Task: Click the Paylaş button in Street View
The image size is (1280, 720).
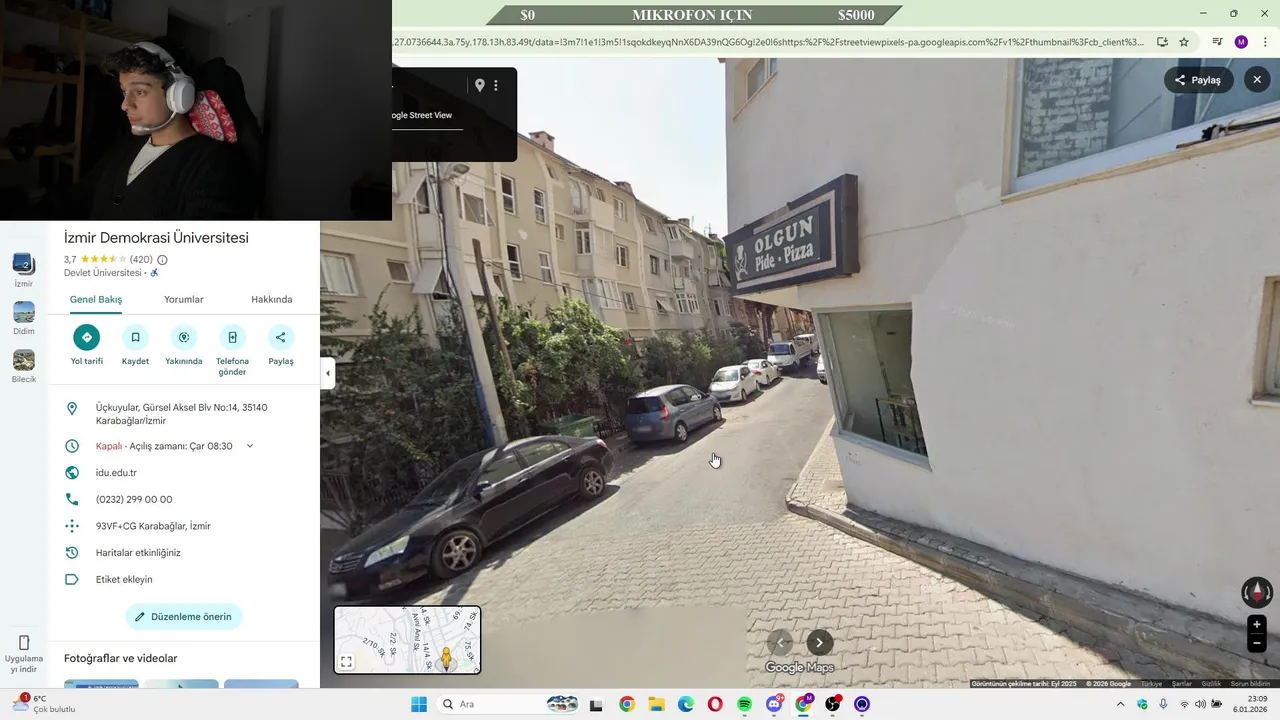Action: 1198,80
